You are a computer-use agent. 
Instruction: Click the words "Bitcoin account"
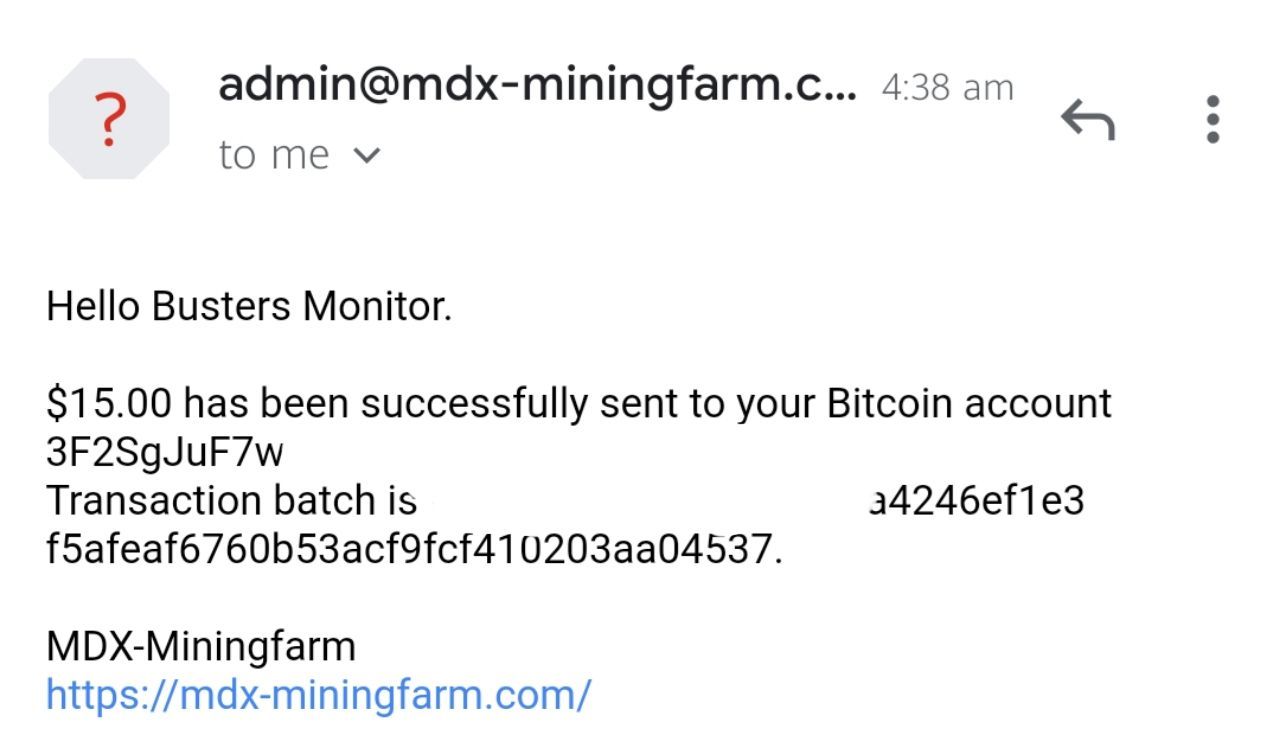(969, 404)
